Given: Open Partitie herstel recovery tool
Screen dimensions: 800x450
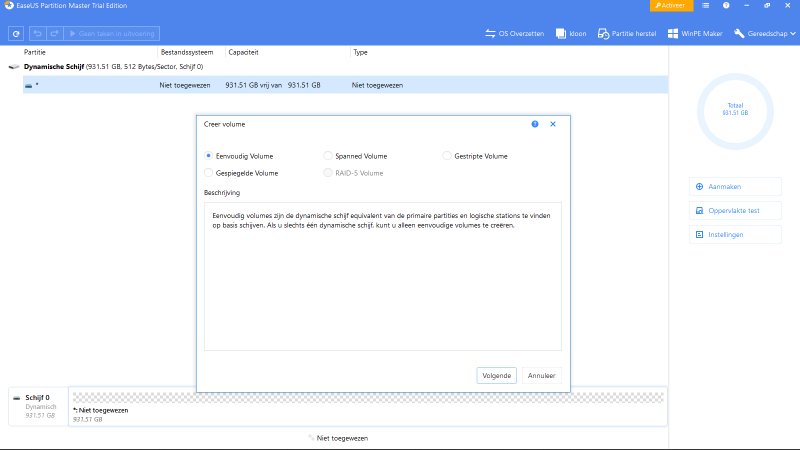Looking at the screenshot, I should coord(627,34).
